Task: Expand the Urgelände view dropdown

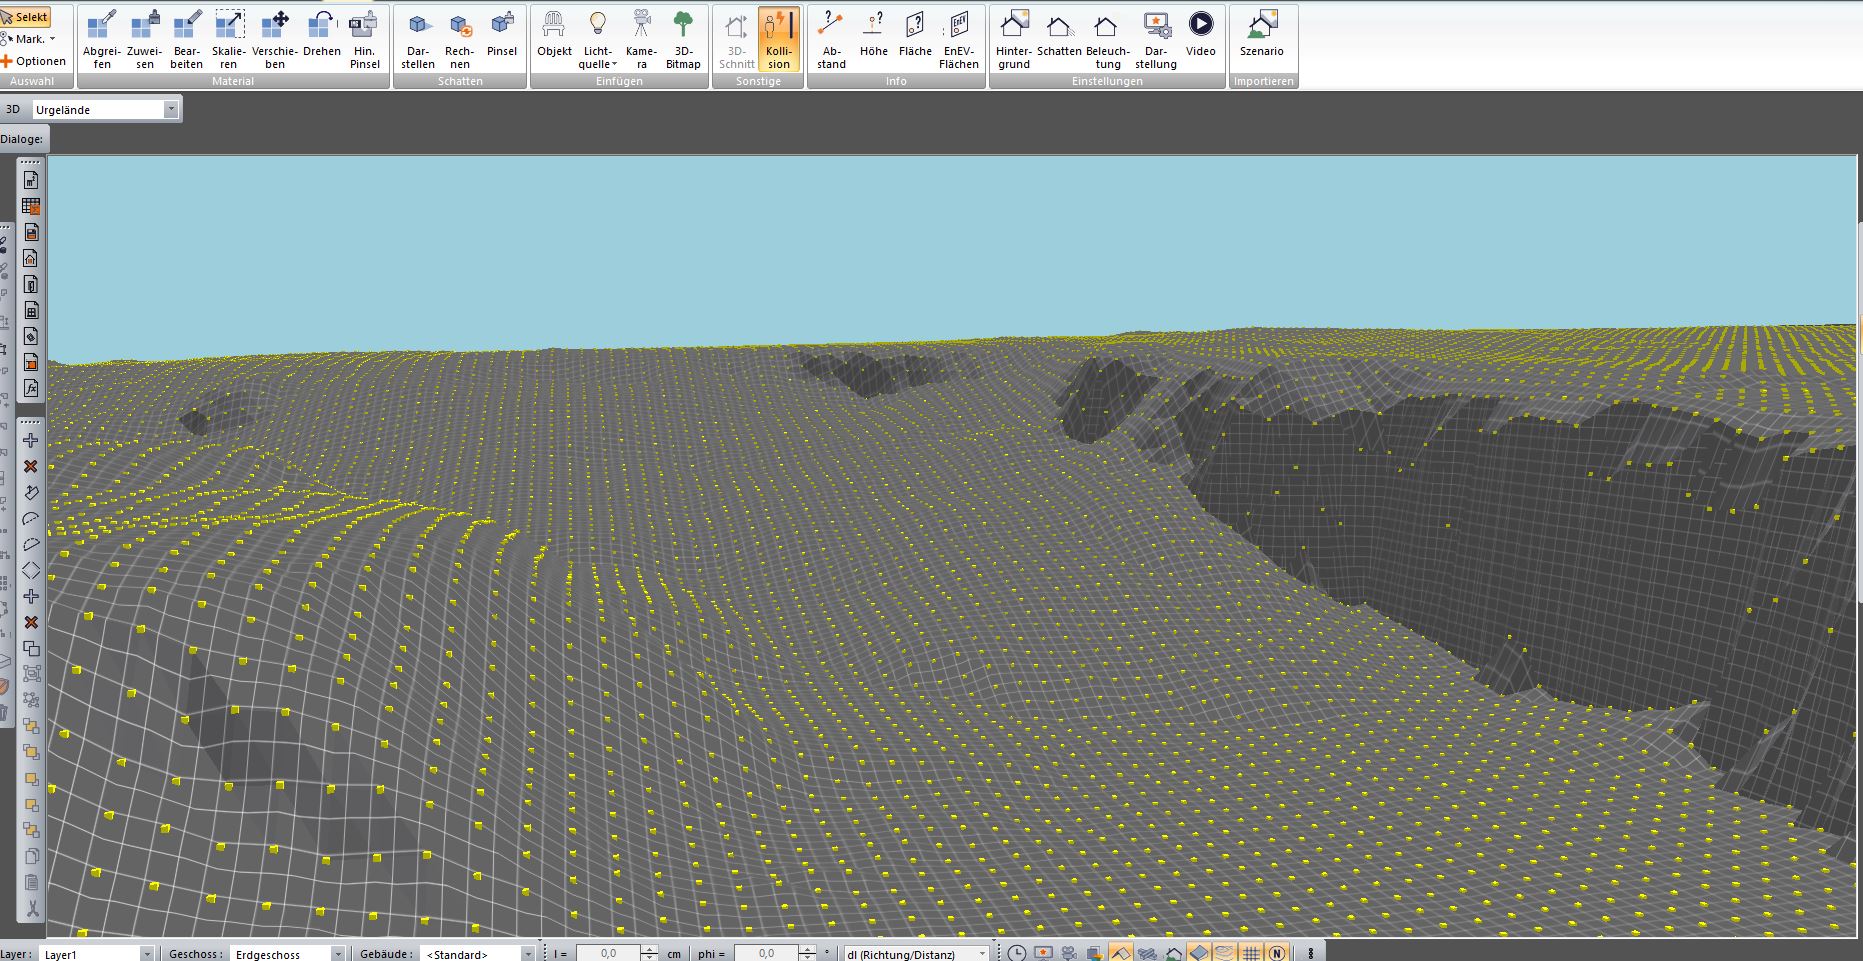Action: (x=171, y=110)
